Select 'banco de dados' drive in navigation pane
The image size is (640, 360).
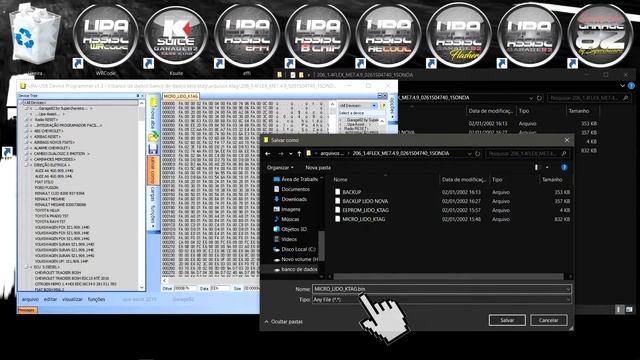299,269
